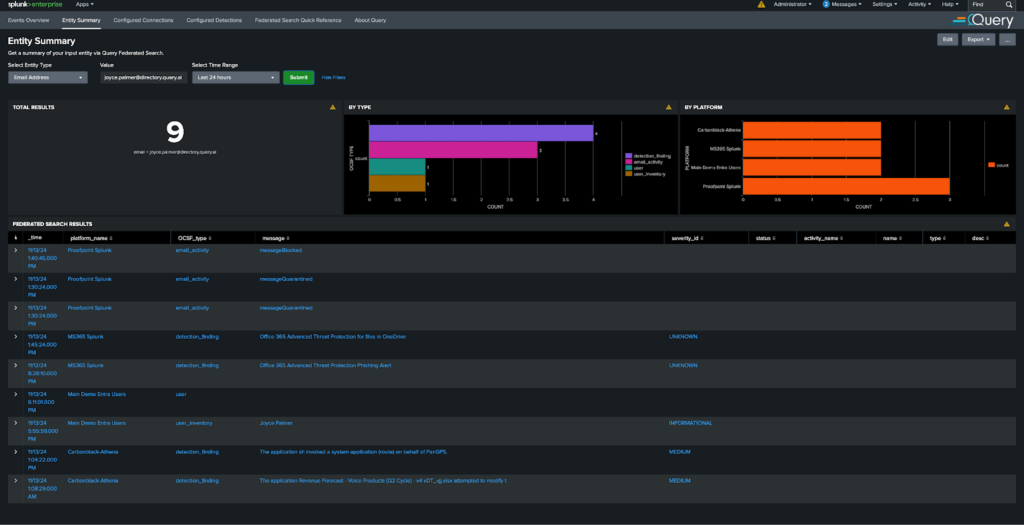This screenshot has height=525, width=1024.
Task: Click the purple detection_finding bar in chart
Action: 481,133
